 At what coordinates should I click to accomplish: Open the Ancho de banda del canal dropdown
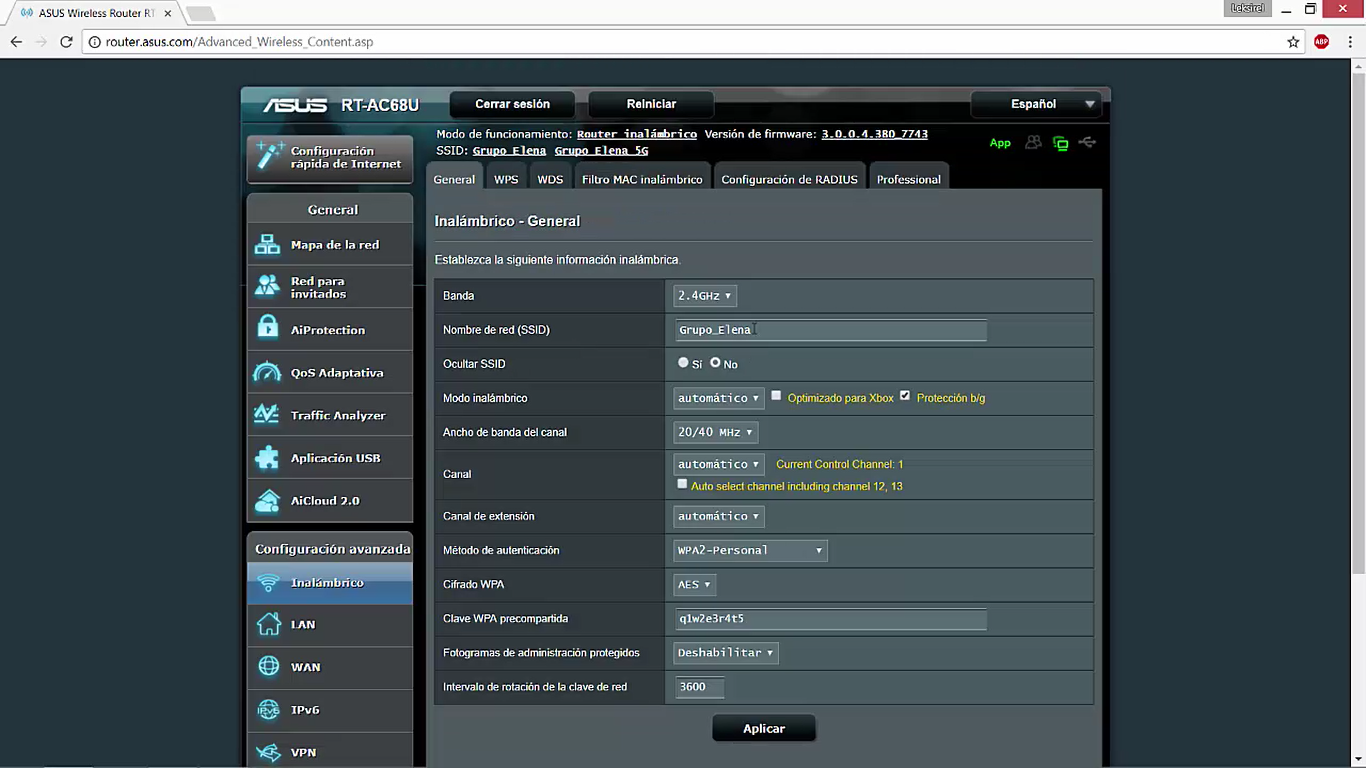716,432
